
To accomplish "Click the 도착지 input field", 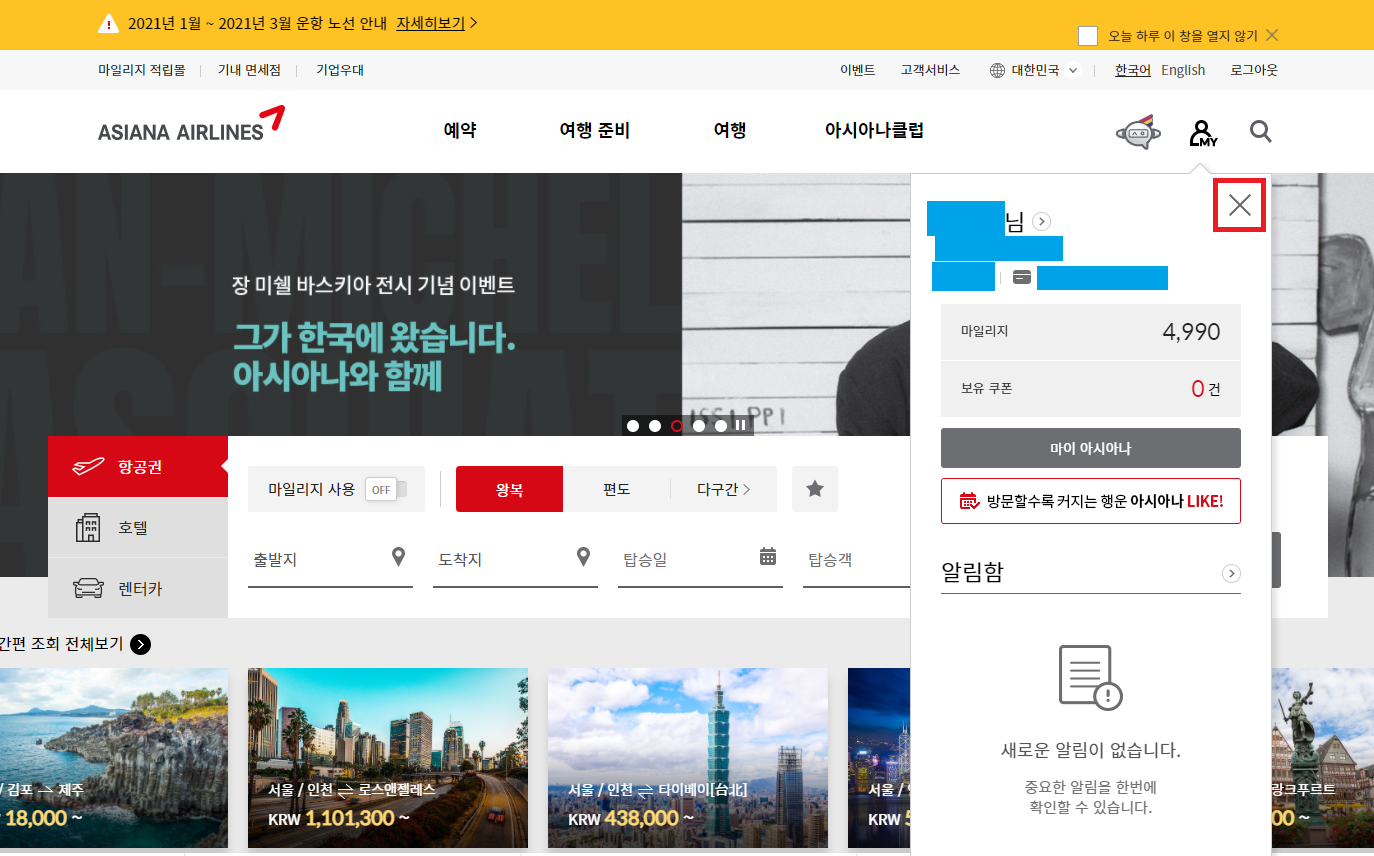I will point(515,559).
